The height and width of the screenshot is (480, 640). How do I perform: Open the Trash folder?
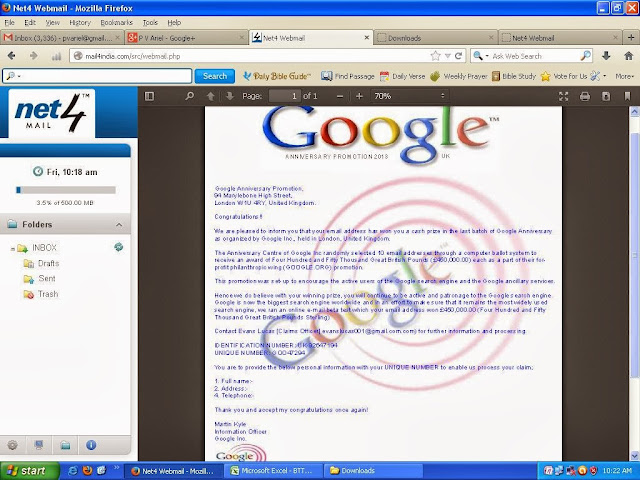(48, 294)
